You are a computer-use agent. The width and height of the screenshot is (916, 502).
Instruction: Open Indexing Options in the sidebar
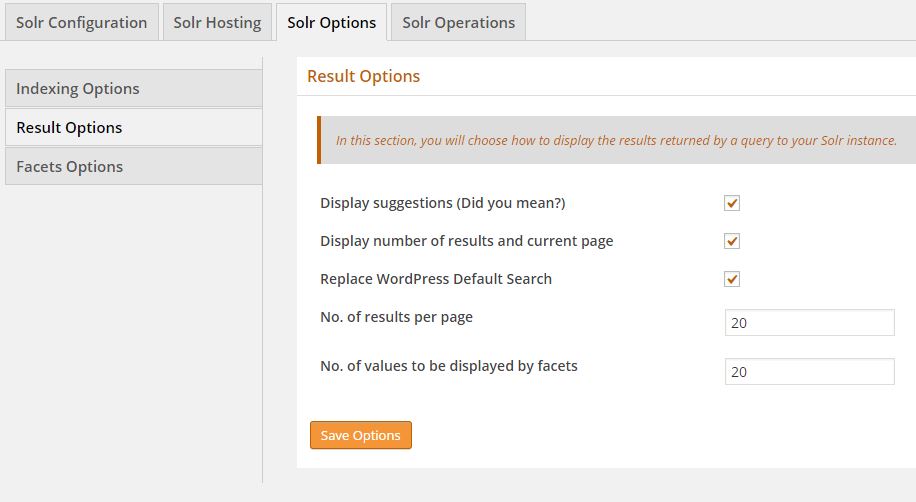[133, 88]
